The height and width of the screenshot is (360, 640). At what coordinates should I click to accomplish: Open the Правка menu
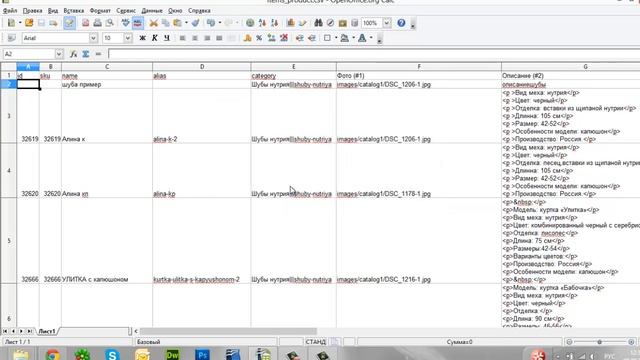tap(32, 11)
